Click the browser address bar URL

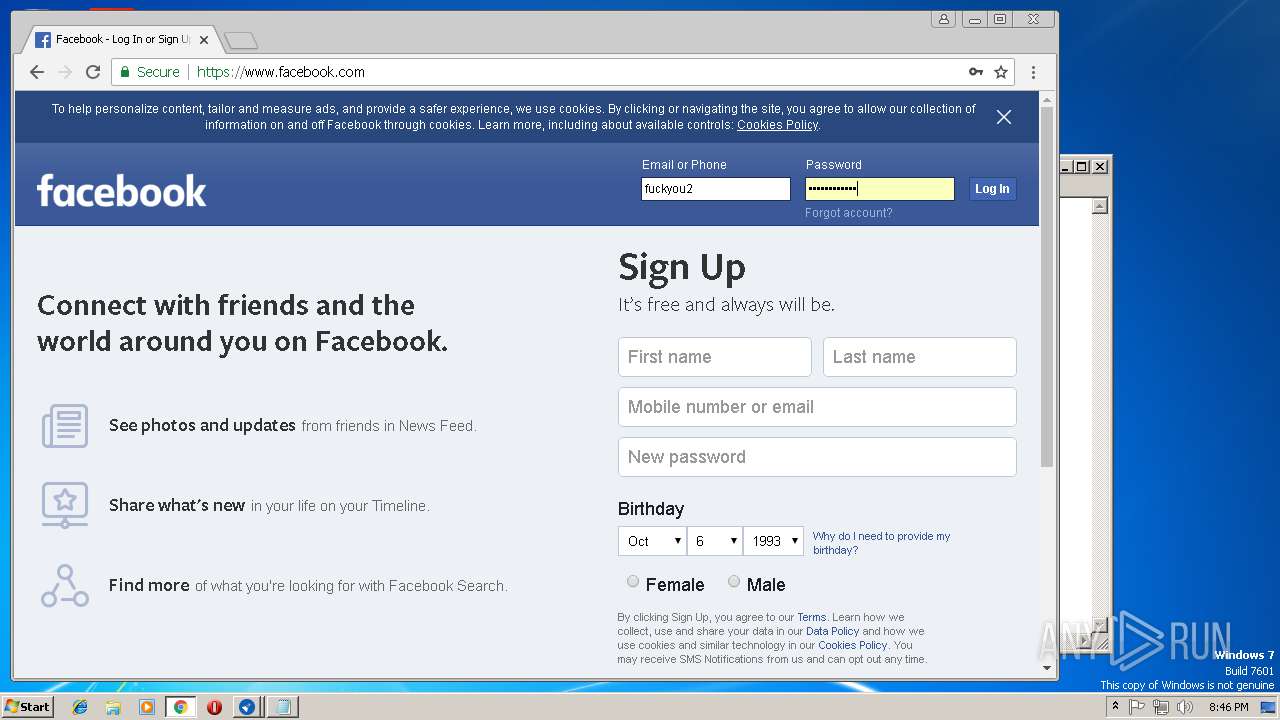click(x=281, y=72)
